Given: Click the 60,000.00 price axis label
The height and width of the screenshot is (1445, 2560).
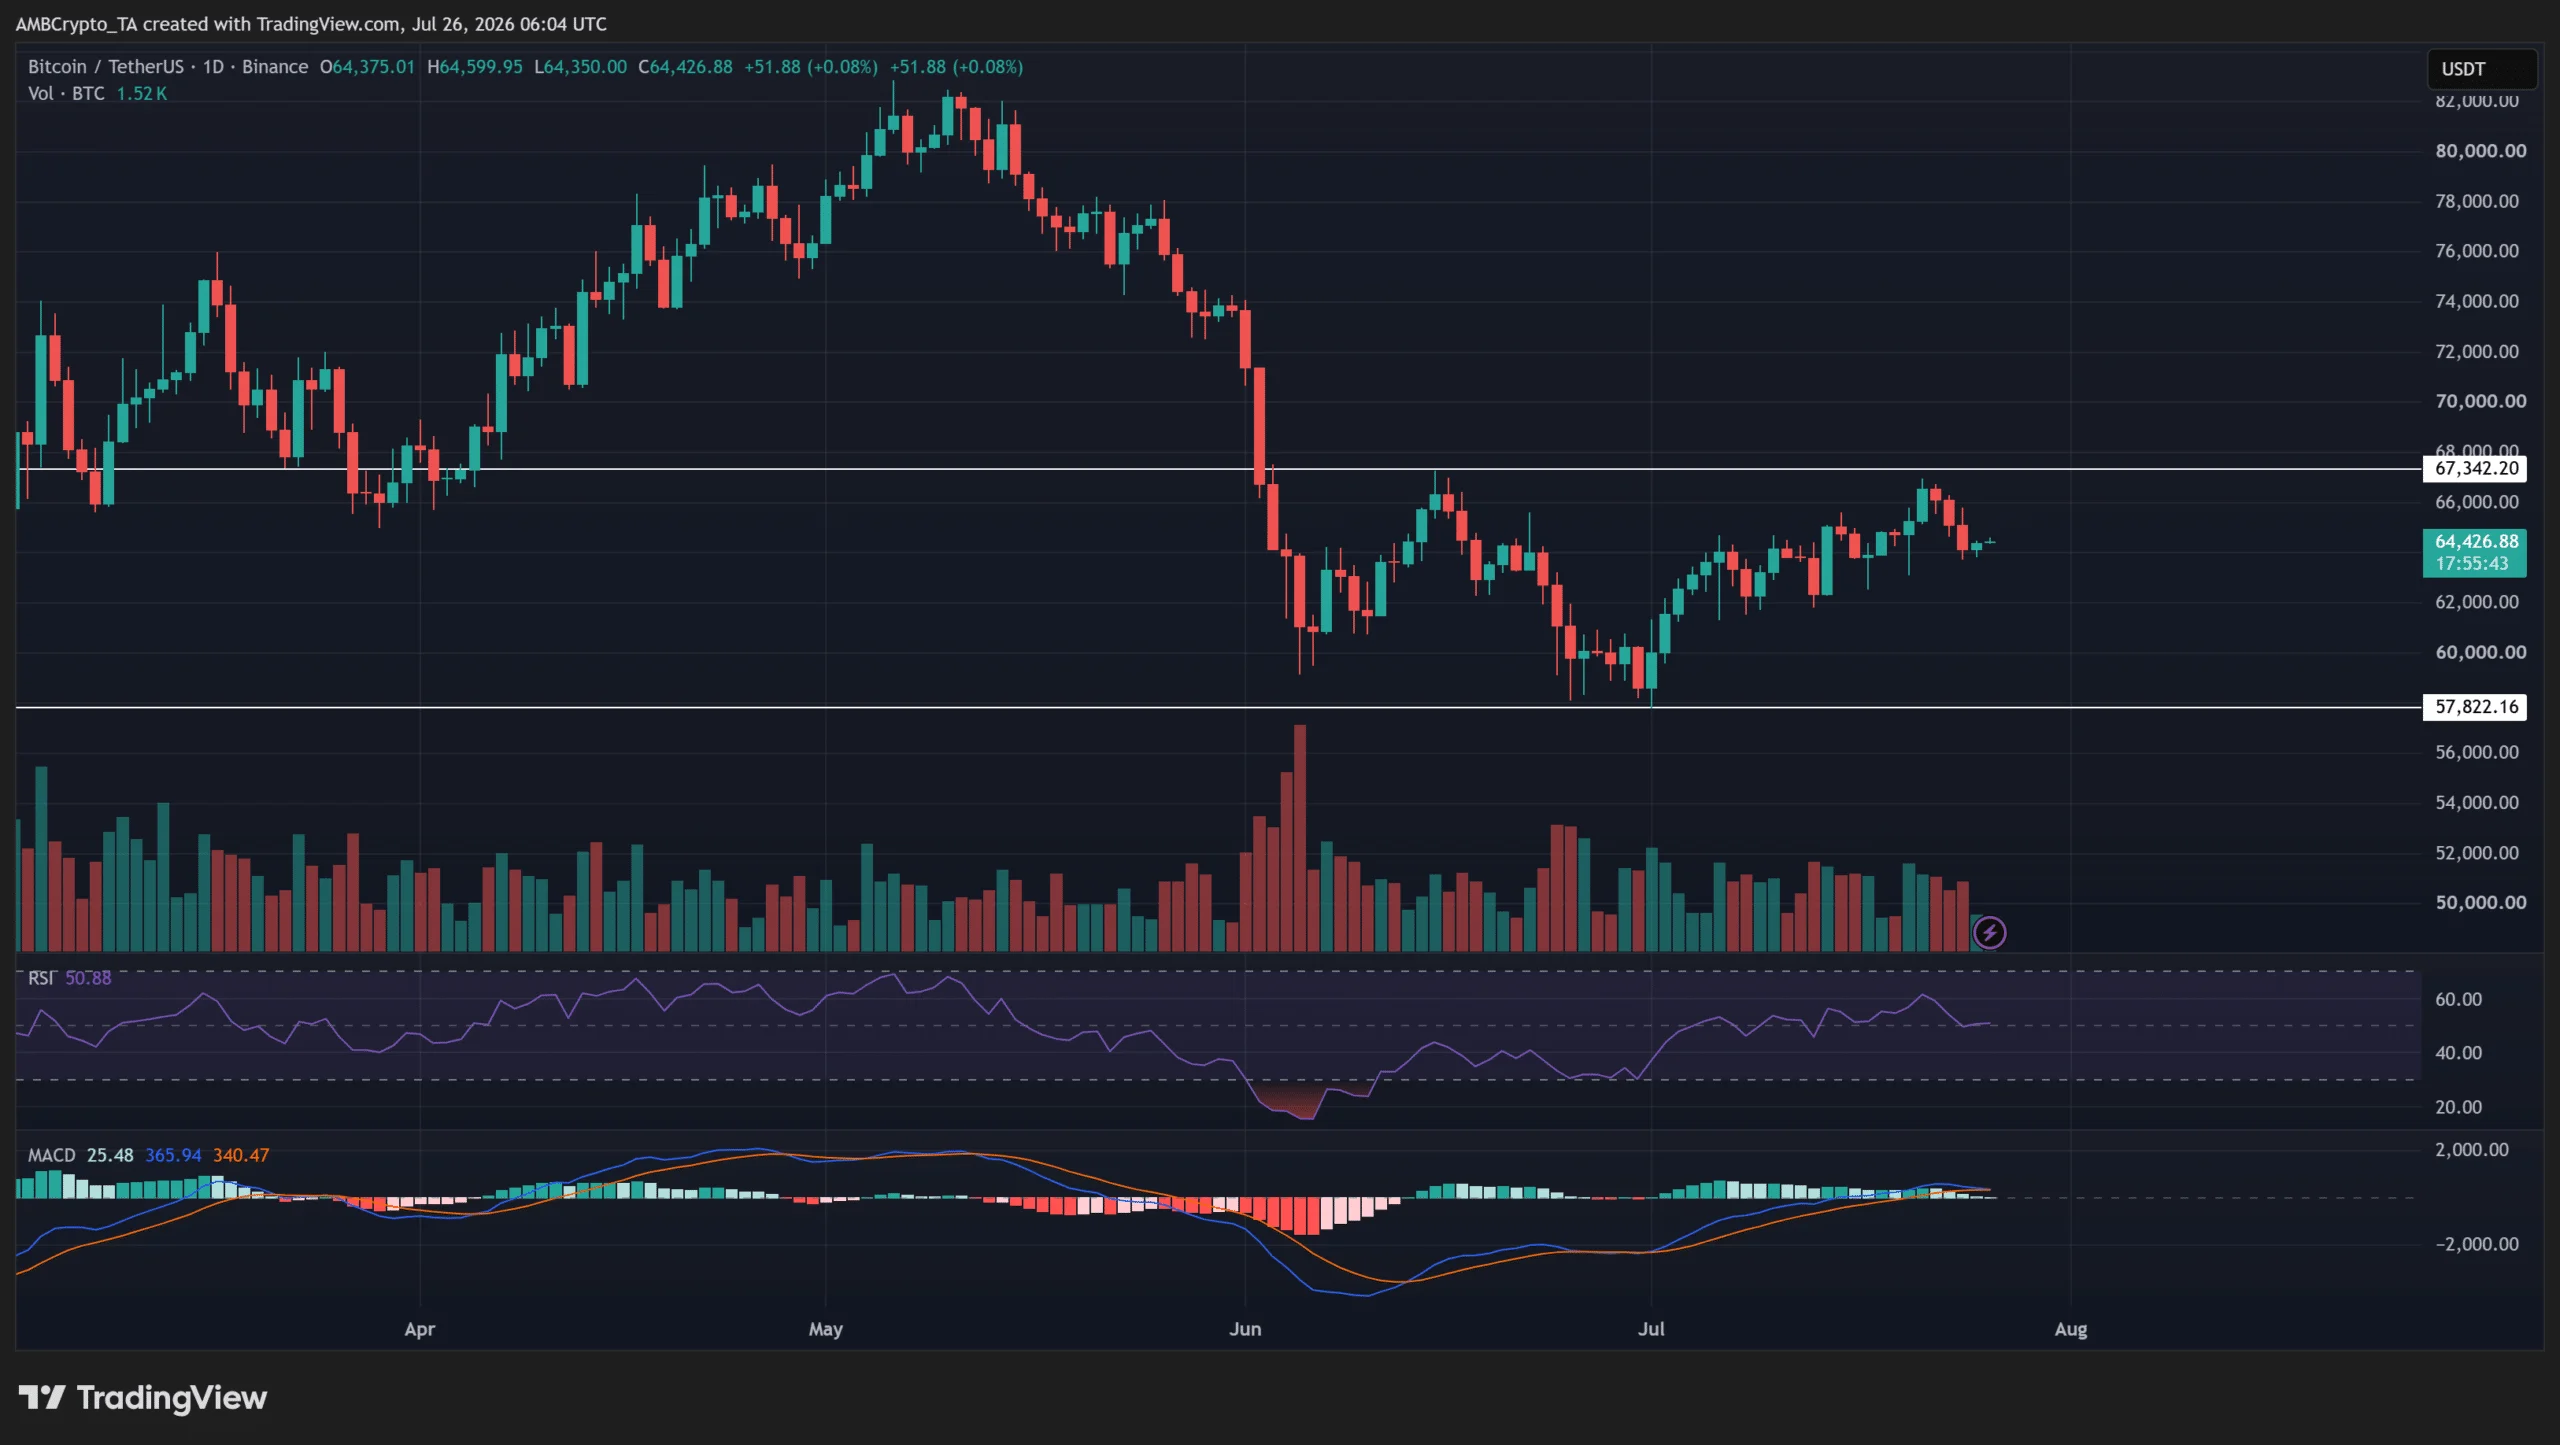Looking at the screenshot, I should point(2481,652).
